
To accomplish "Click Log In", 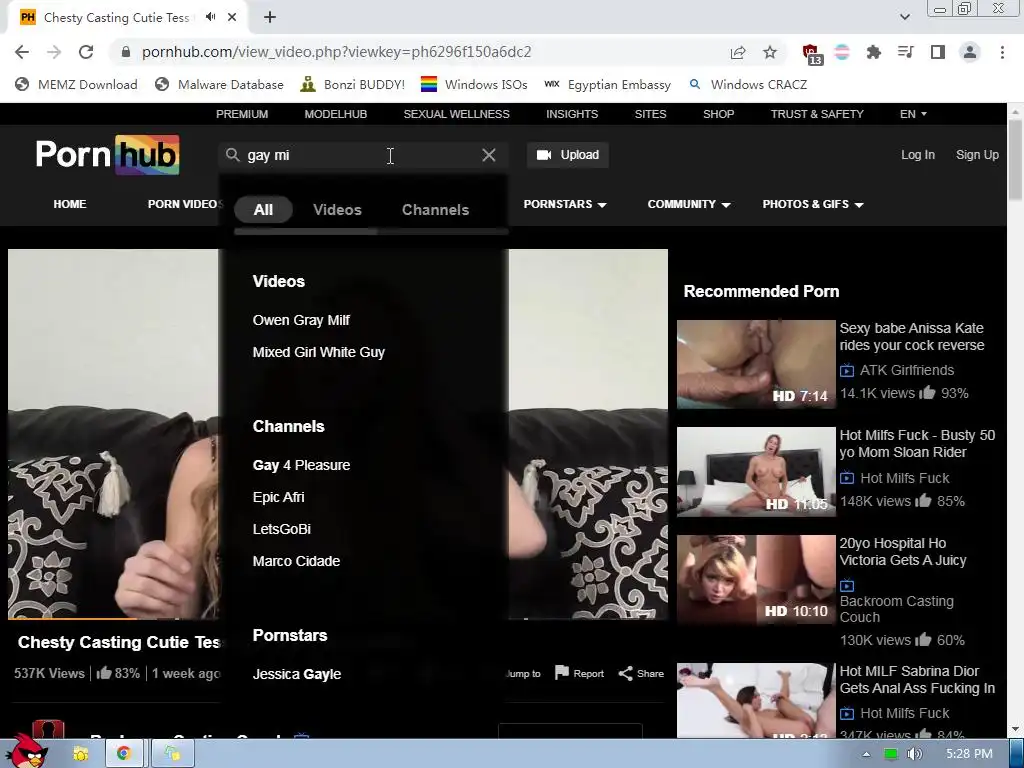I will click(x=918, y=155).
